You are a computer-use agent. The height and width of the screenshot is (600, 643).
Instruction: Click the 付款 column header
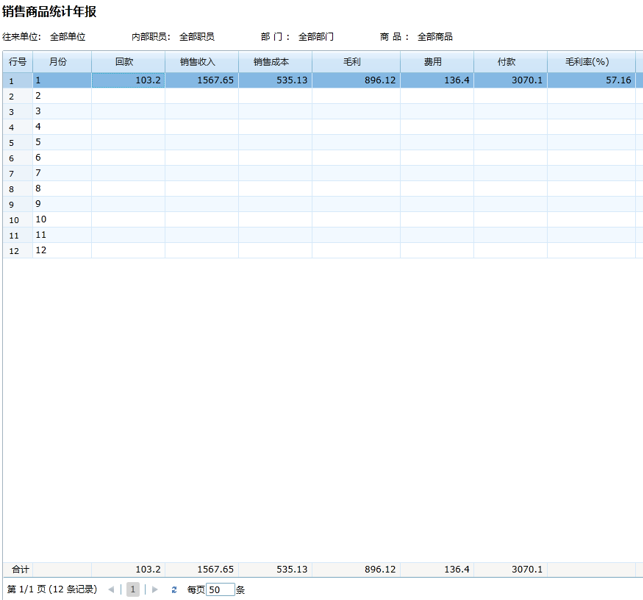[510, 62]
